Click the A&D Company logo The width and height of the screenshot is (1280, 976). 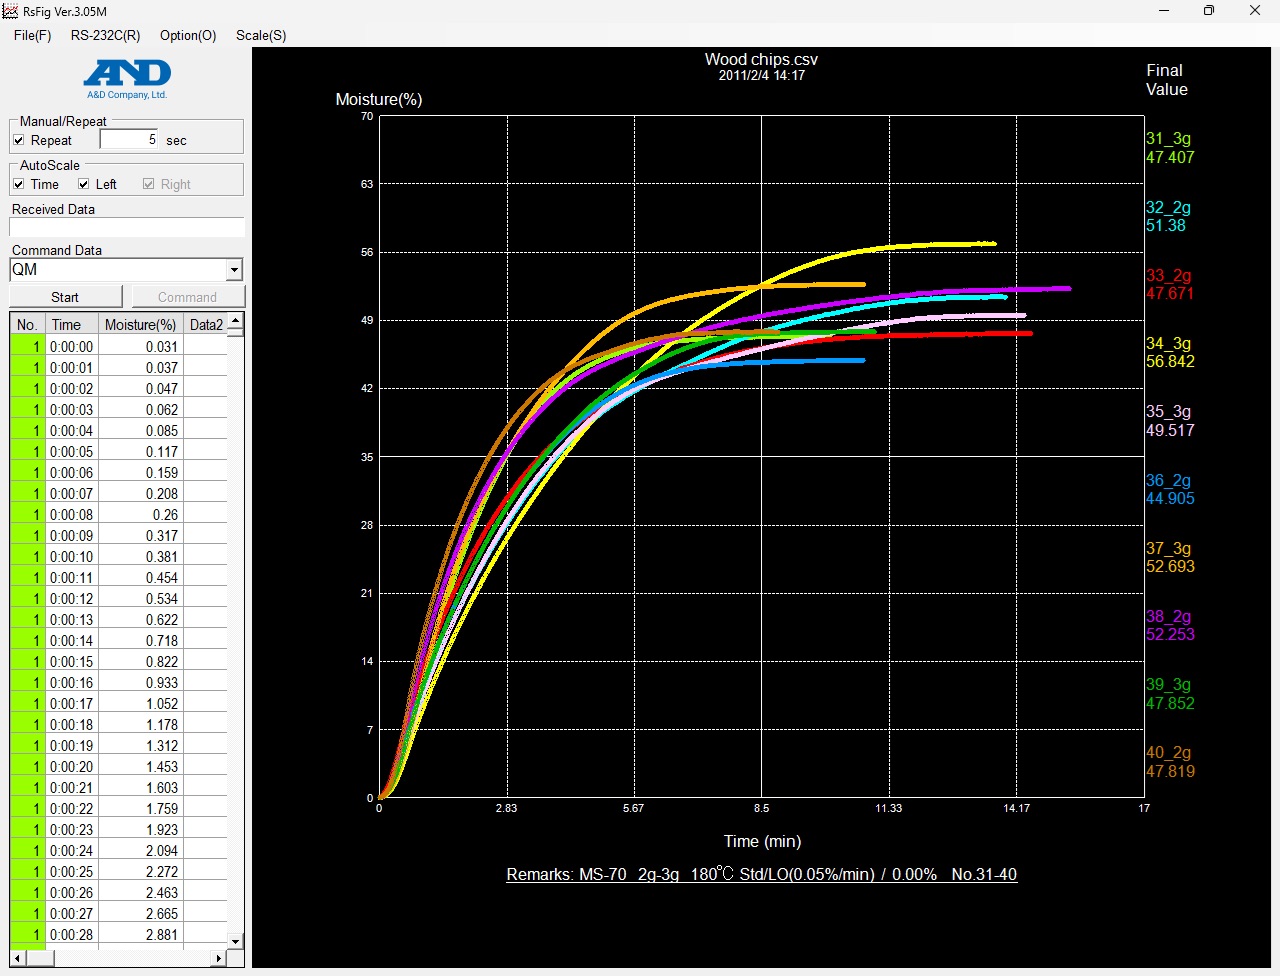pyautogui.click(x=127, y=79)
